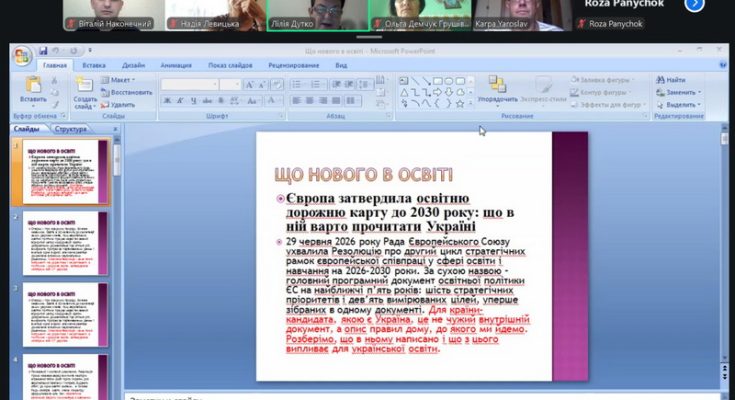735x400 pixels.
Task: Open the Показ слайдов ribbon tab
Action: (230, 66)
